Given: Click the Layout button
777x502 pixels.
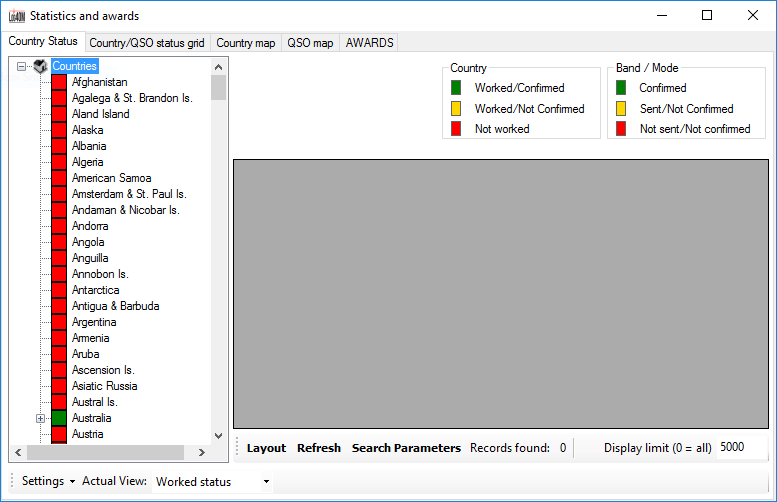Looking at the screenshot, I should [x=266, y=448].
